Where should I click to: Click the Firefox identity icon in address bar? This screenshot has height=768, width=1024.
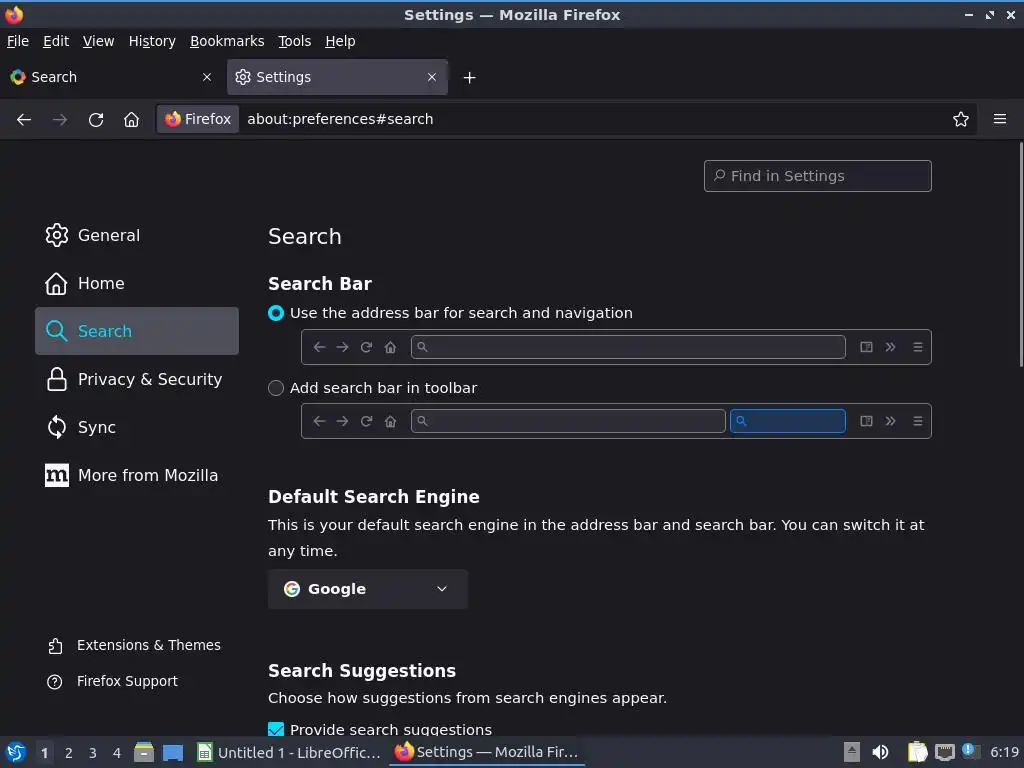coord(198,119)
